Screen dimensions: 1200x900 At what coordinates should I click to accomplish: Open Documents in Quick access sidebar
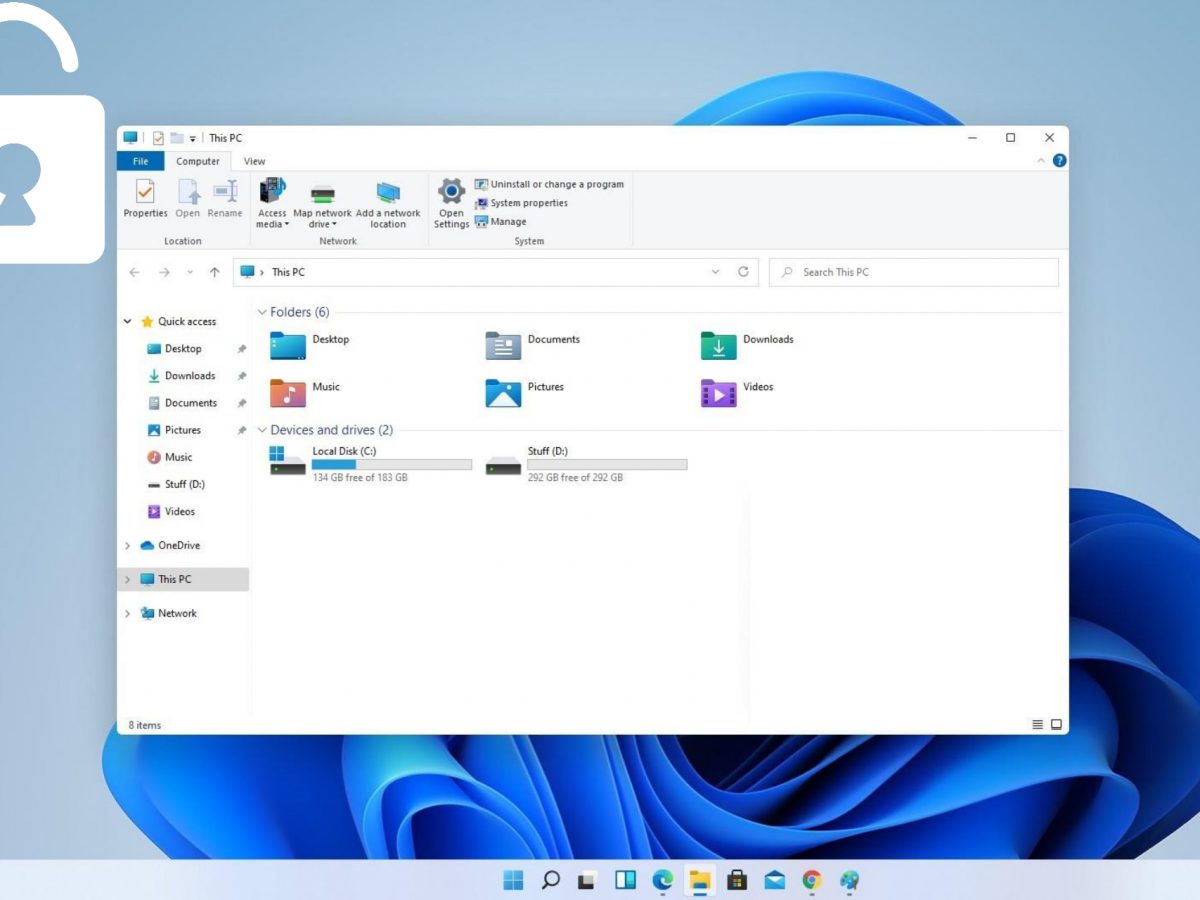click(182, 403)
